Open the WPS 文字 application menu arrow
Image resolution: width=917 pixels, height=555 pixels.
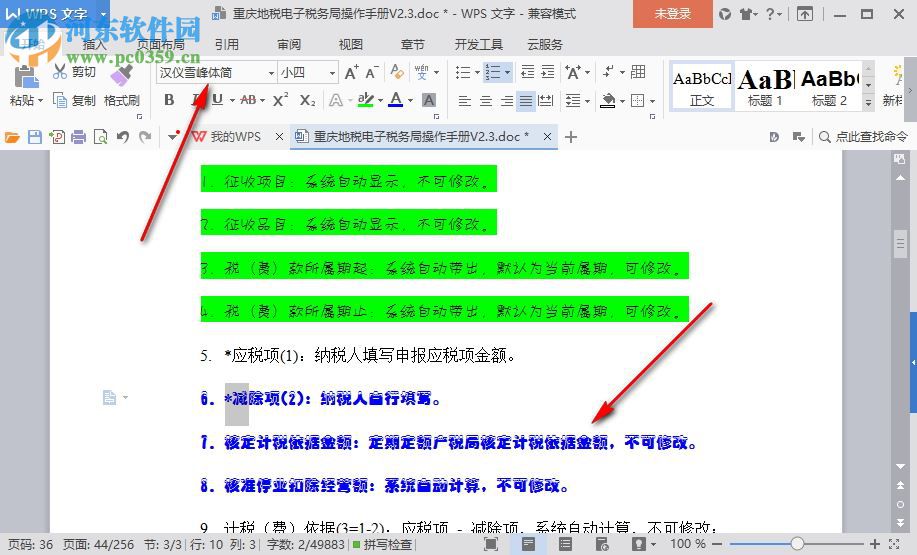pos(104,13)
